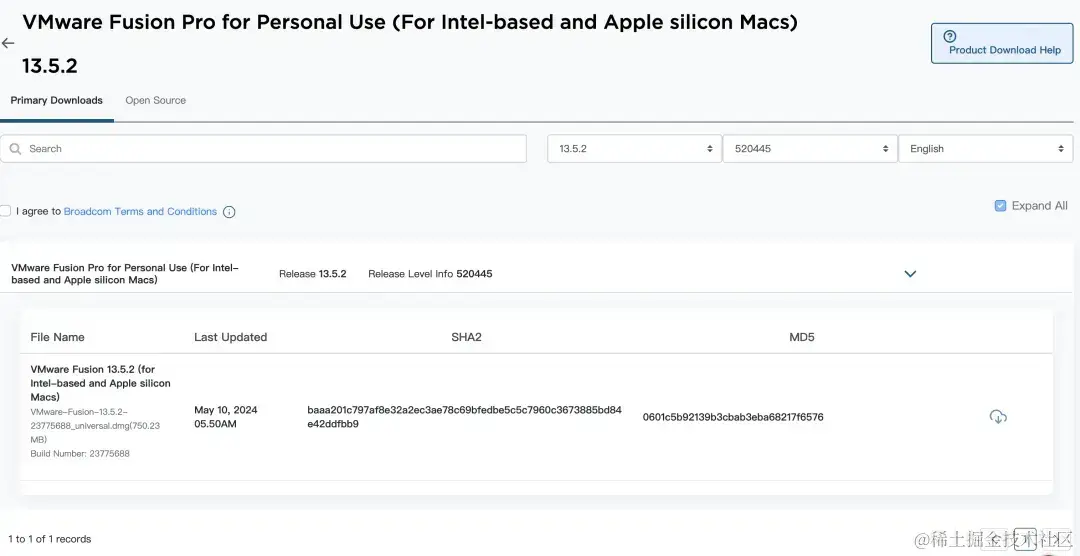This screenshot has width=1080, height=556.
Task: Click the MD5 checksum value
Action: 733,417
